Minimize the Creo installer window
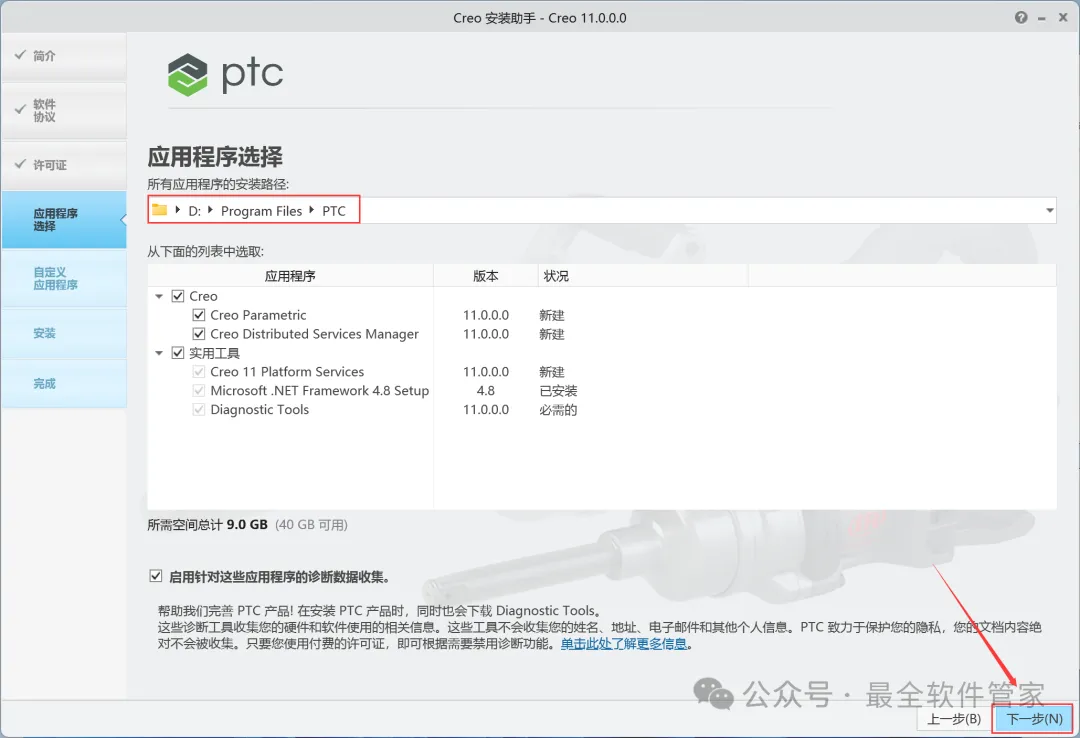The height and width of the screenshot is (738, 1080). tap(1041, 19)
